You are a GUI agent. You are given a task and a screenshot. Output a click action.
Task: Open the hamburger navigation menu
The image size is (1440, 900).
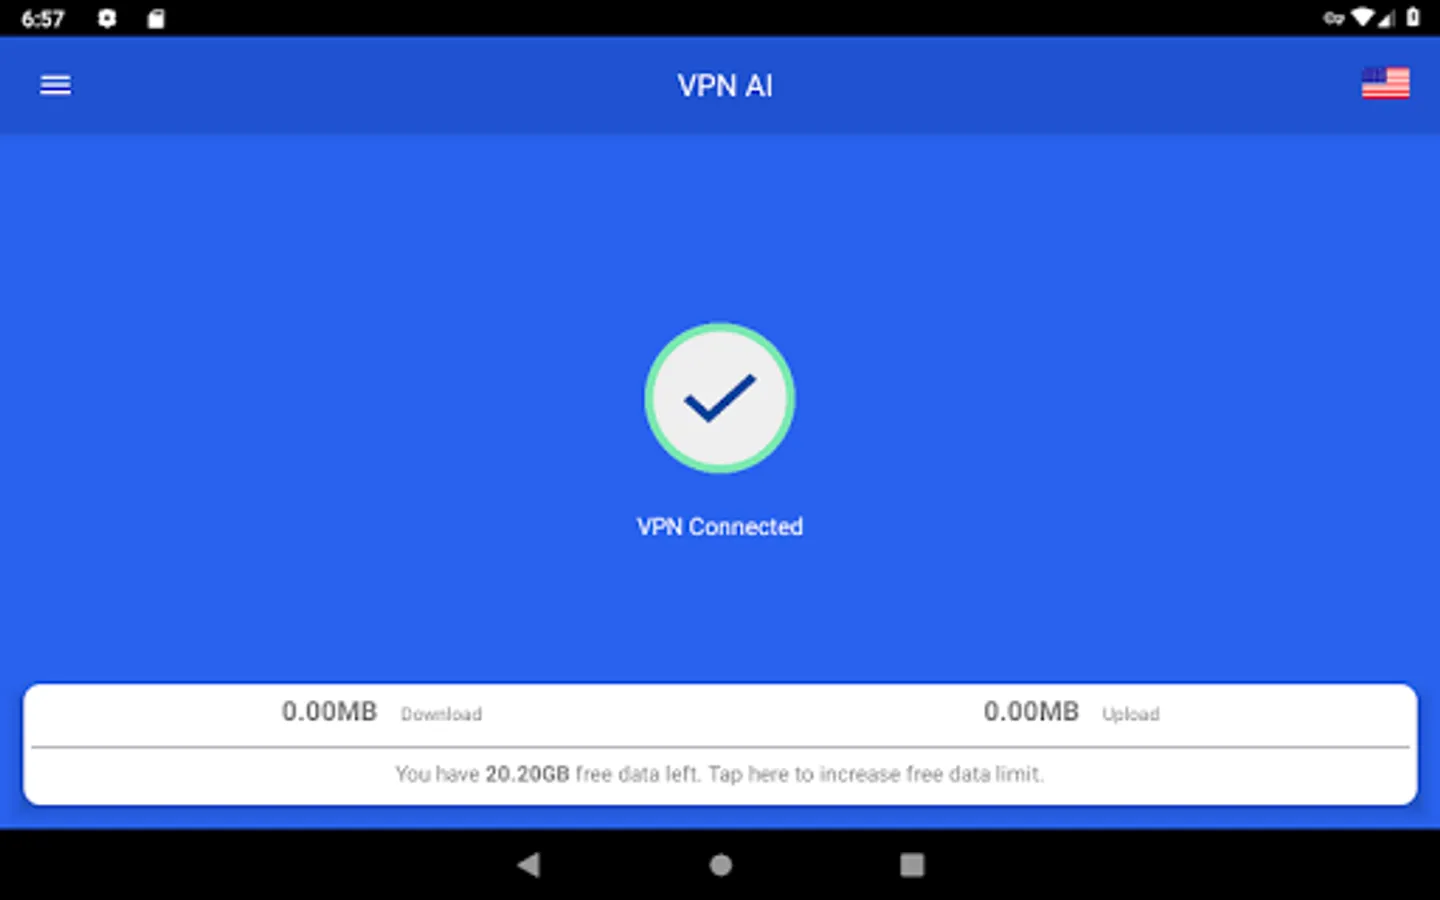[x=55, y=85]
